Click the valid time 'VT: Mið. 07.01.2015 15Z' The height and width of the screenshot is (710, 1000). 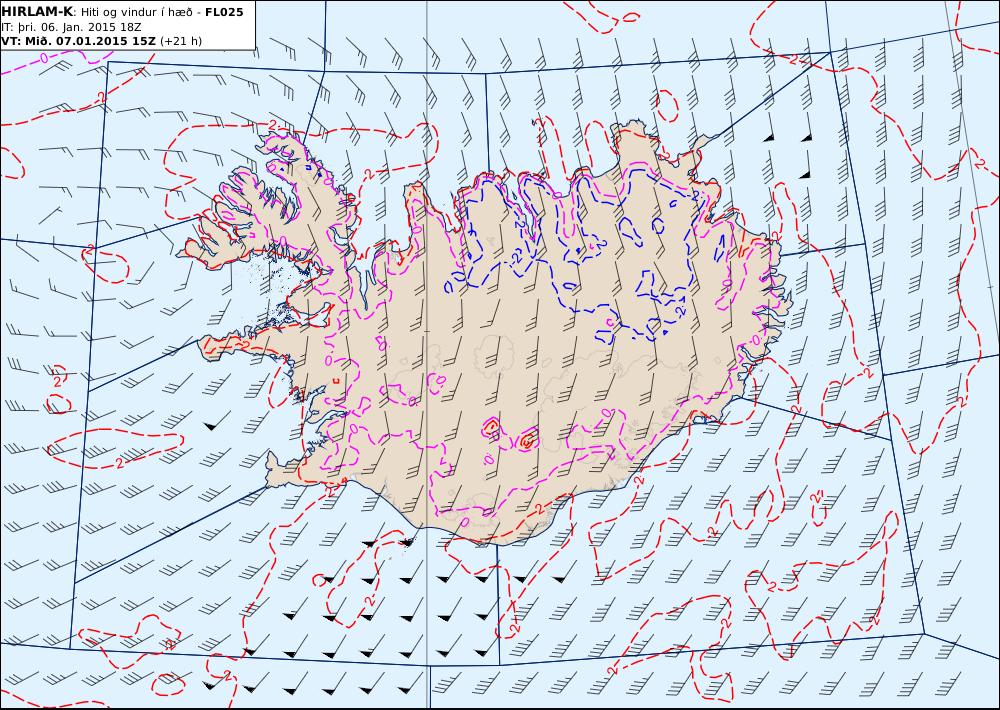click(78, 41)
